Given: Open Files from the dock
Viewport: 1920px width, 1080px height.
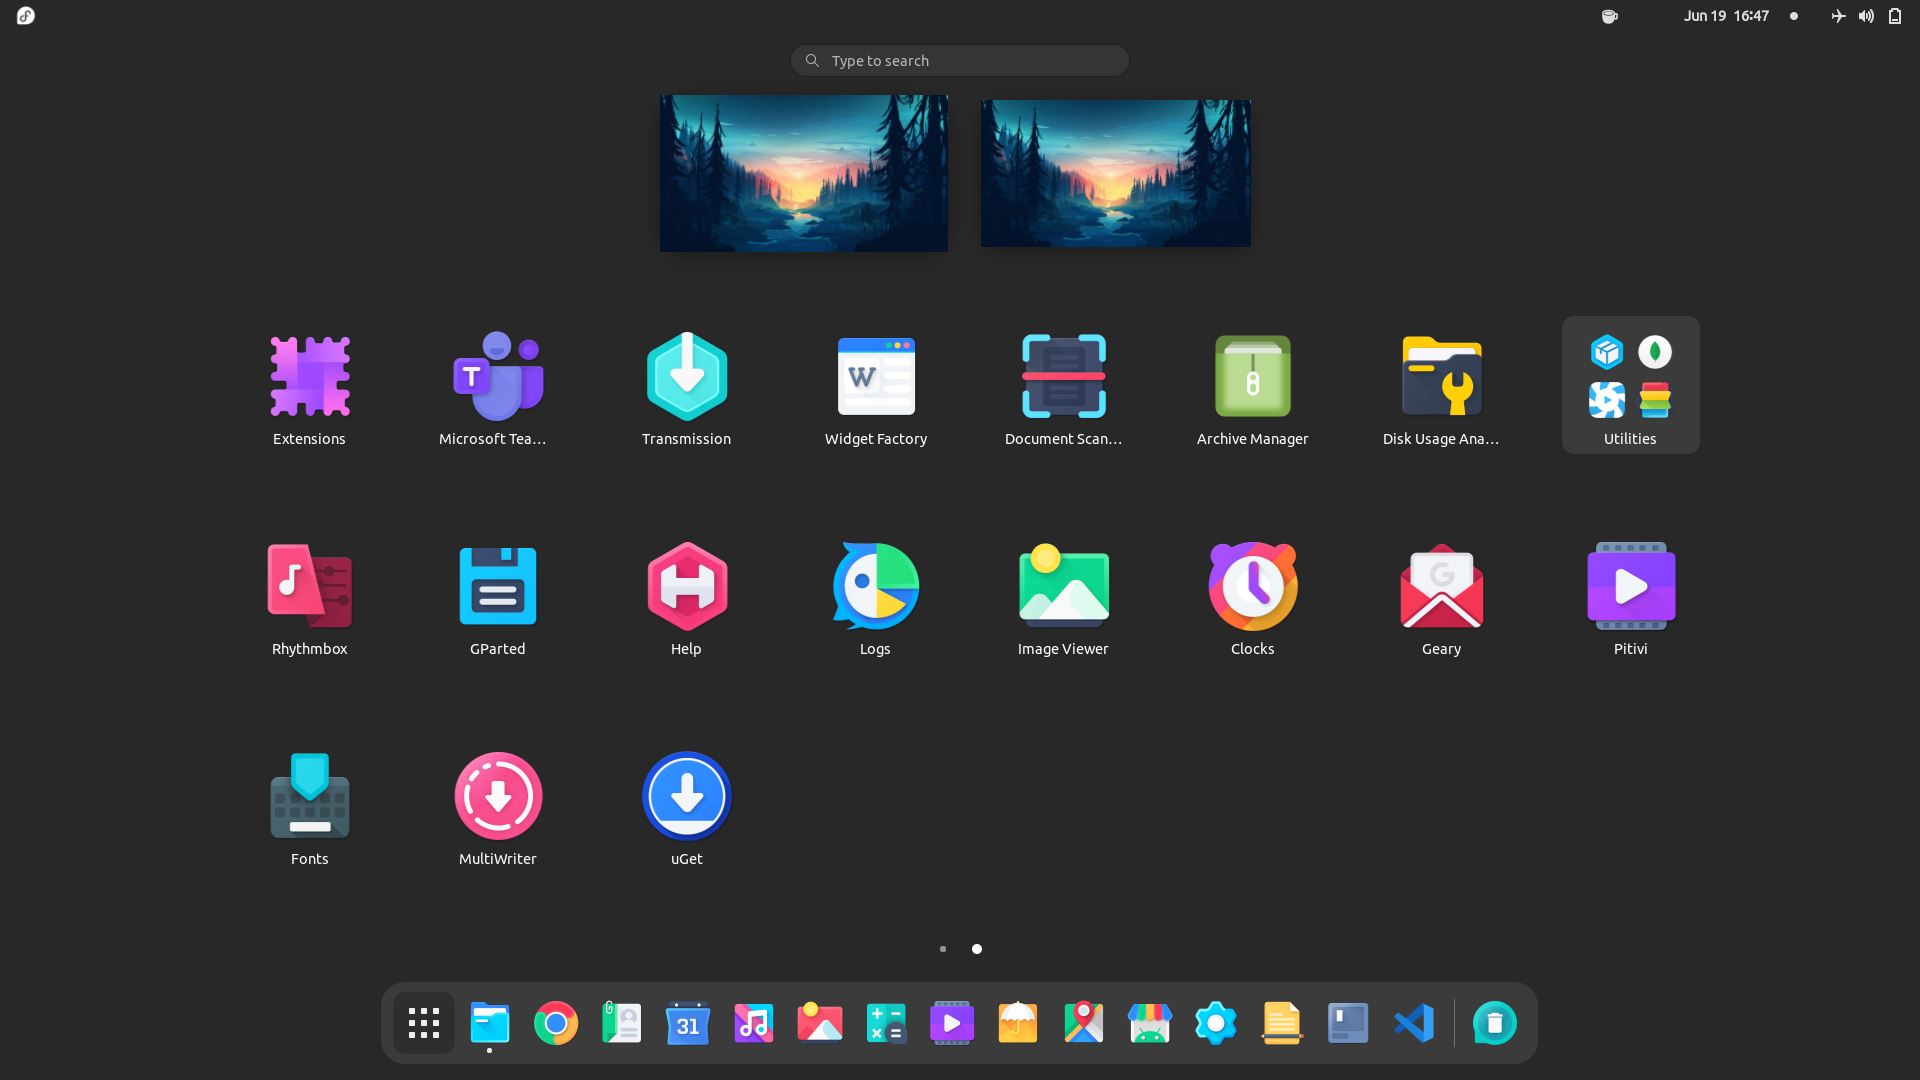Looking at the screenshot, I should click(x=490, y=1023).
